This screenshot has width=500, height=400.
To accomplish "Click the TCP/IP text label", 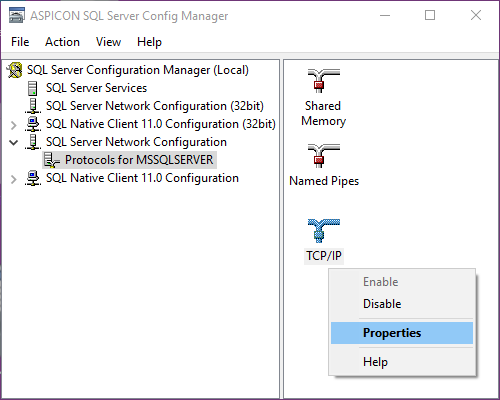I will 324,256.
